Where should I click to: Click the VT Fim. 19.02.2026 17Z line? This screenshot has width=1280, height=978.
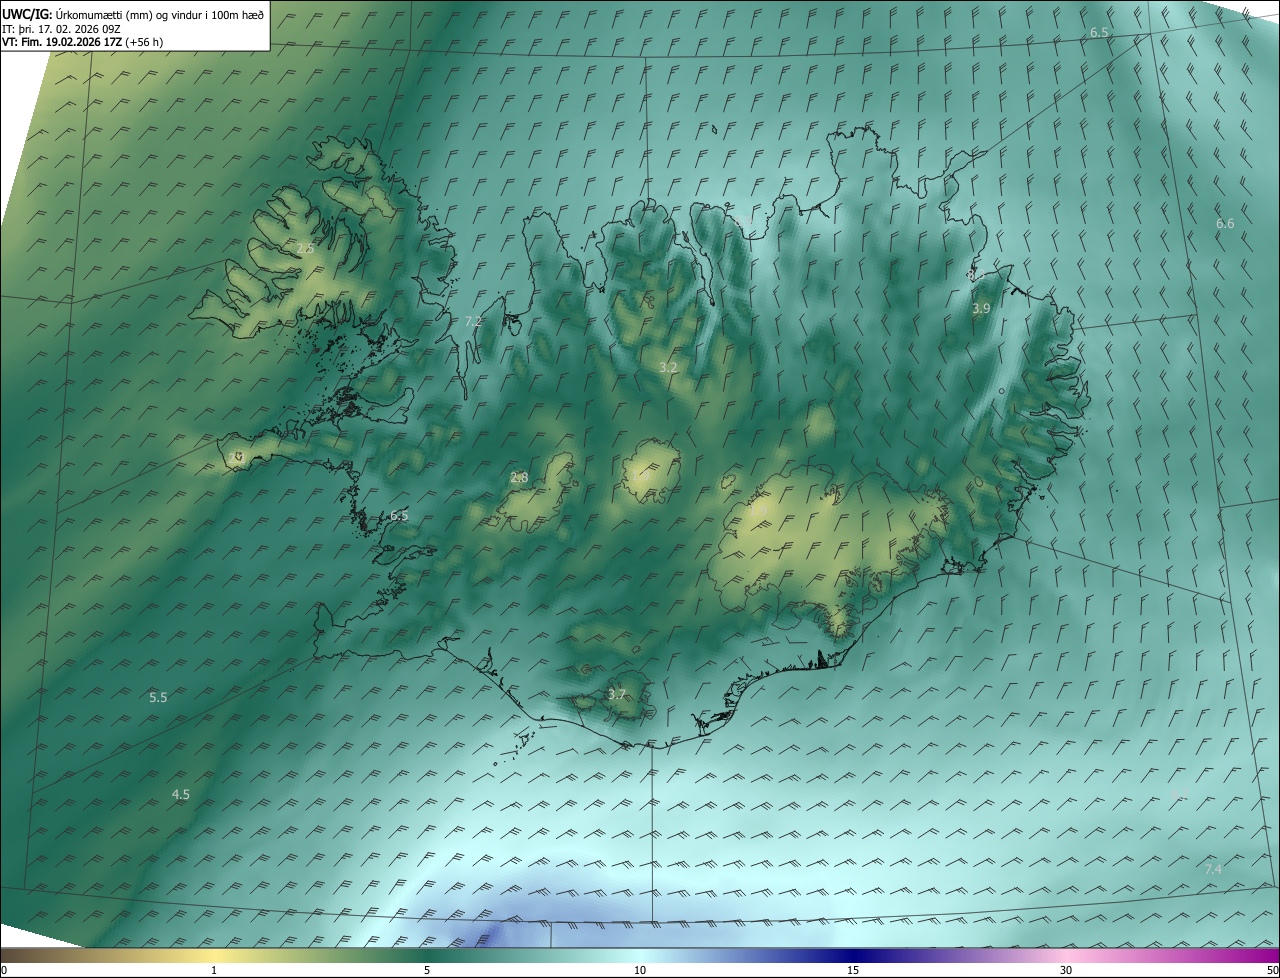83,42
